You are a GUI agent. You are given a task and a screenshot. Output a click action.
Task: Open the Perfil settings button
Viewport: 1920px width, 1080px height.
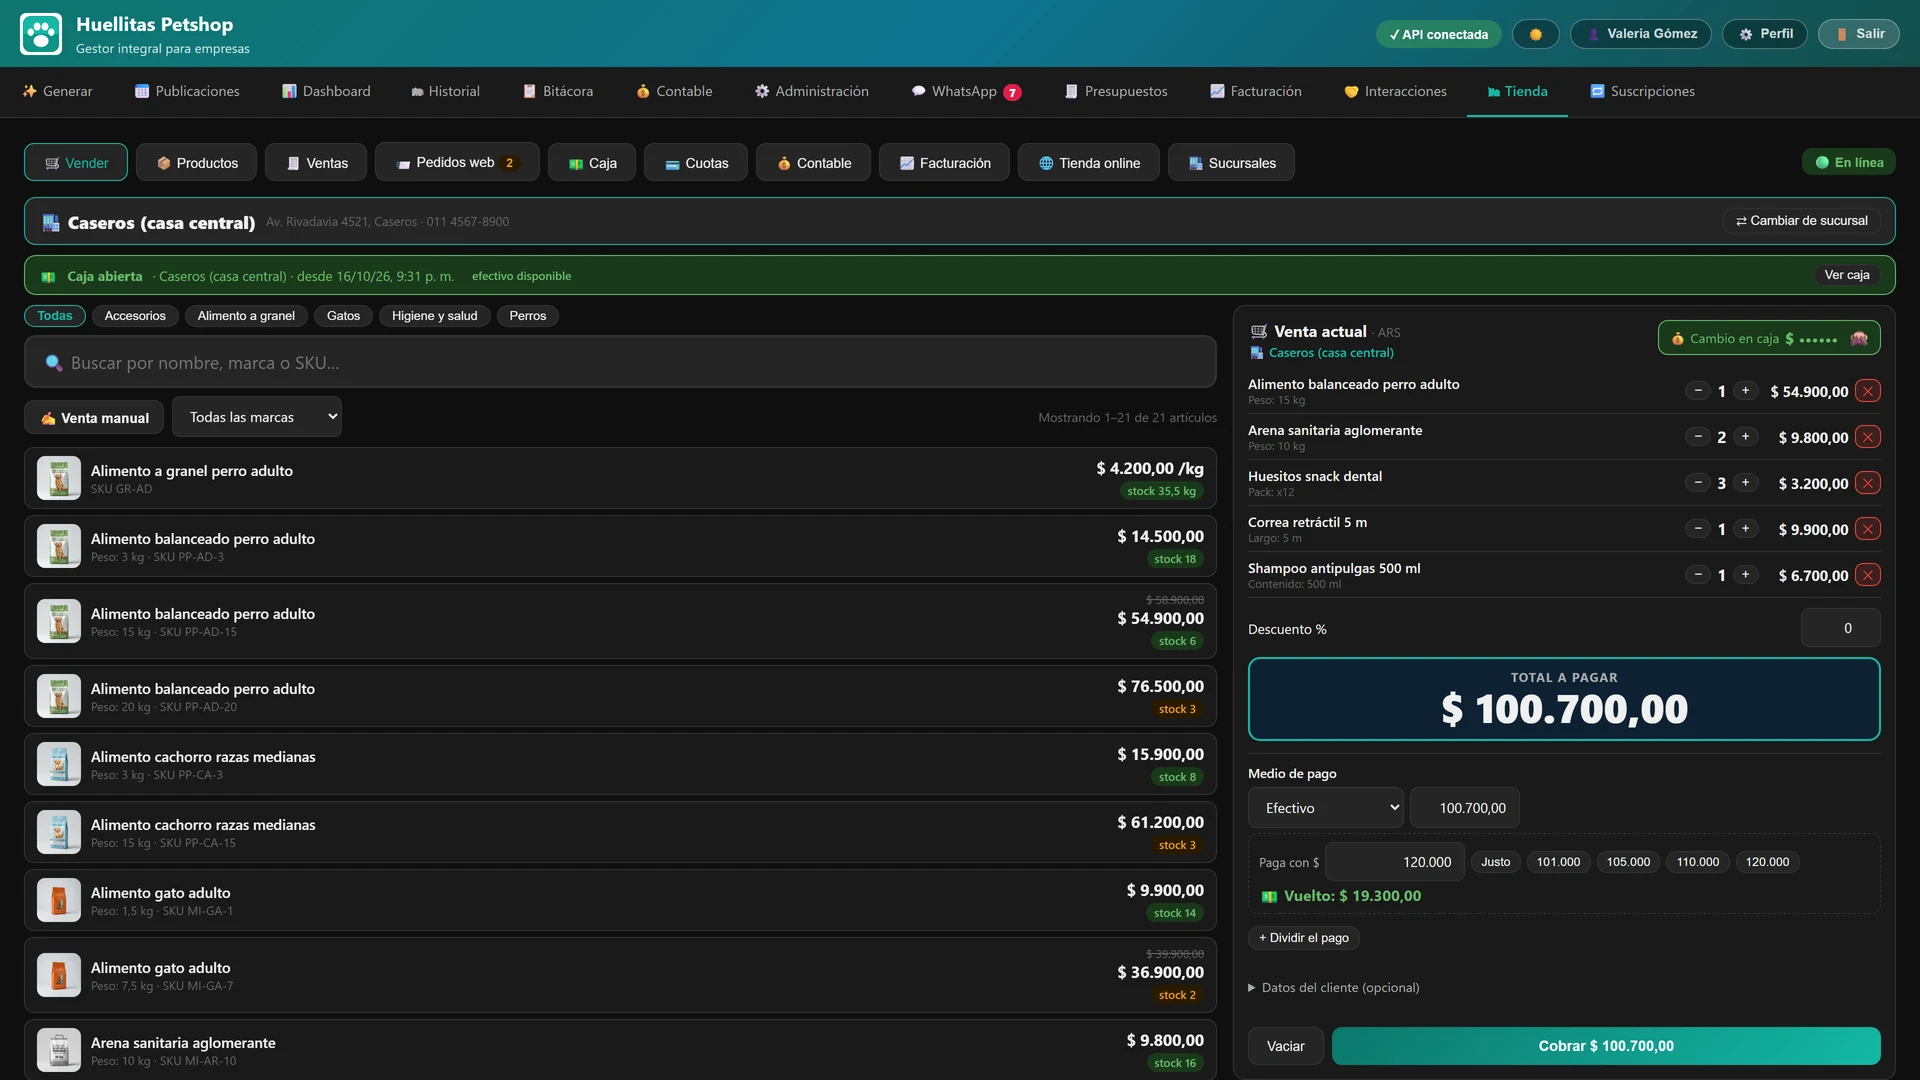click(x=1765, y=34)
